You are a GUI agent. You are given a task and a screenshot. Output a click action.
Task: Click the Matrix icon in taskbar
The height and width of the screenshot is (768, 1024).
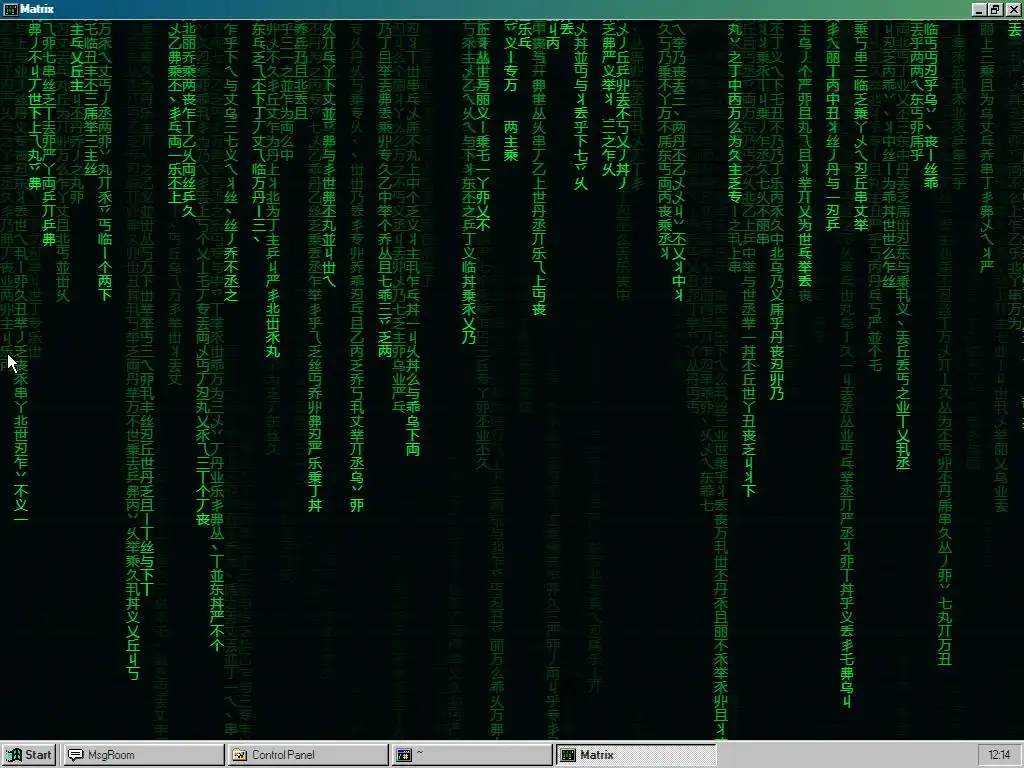click(568, 755)
